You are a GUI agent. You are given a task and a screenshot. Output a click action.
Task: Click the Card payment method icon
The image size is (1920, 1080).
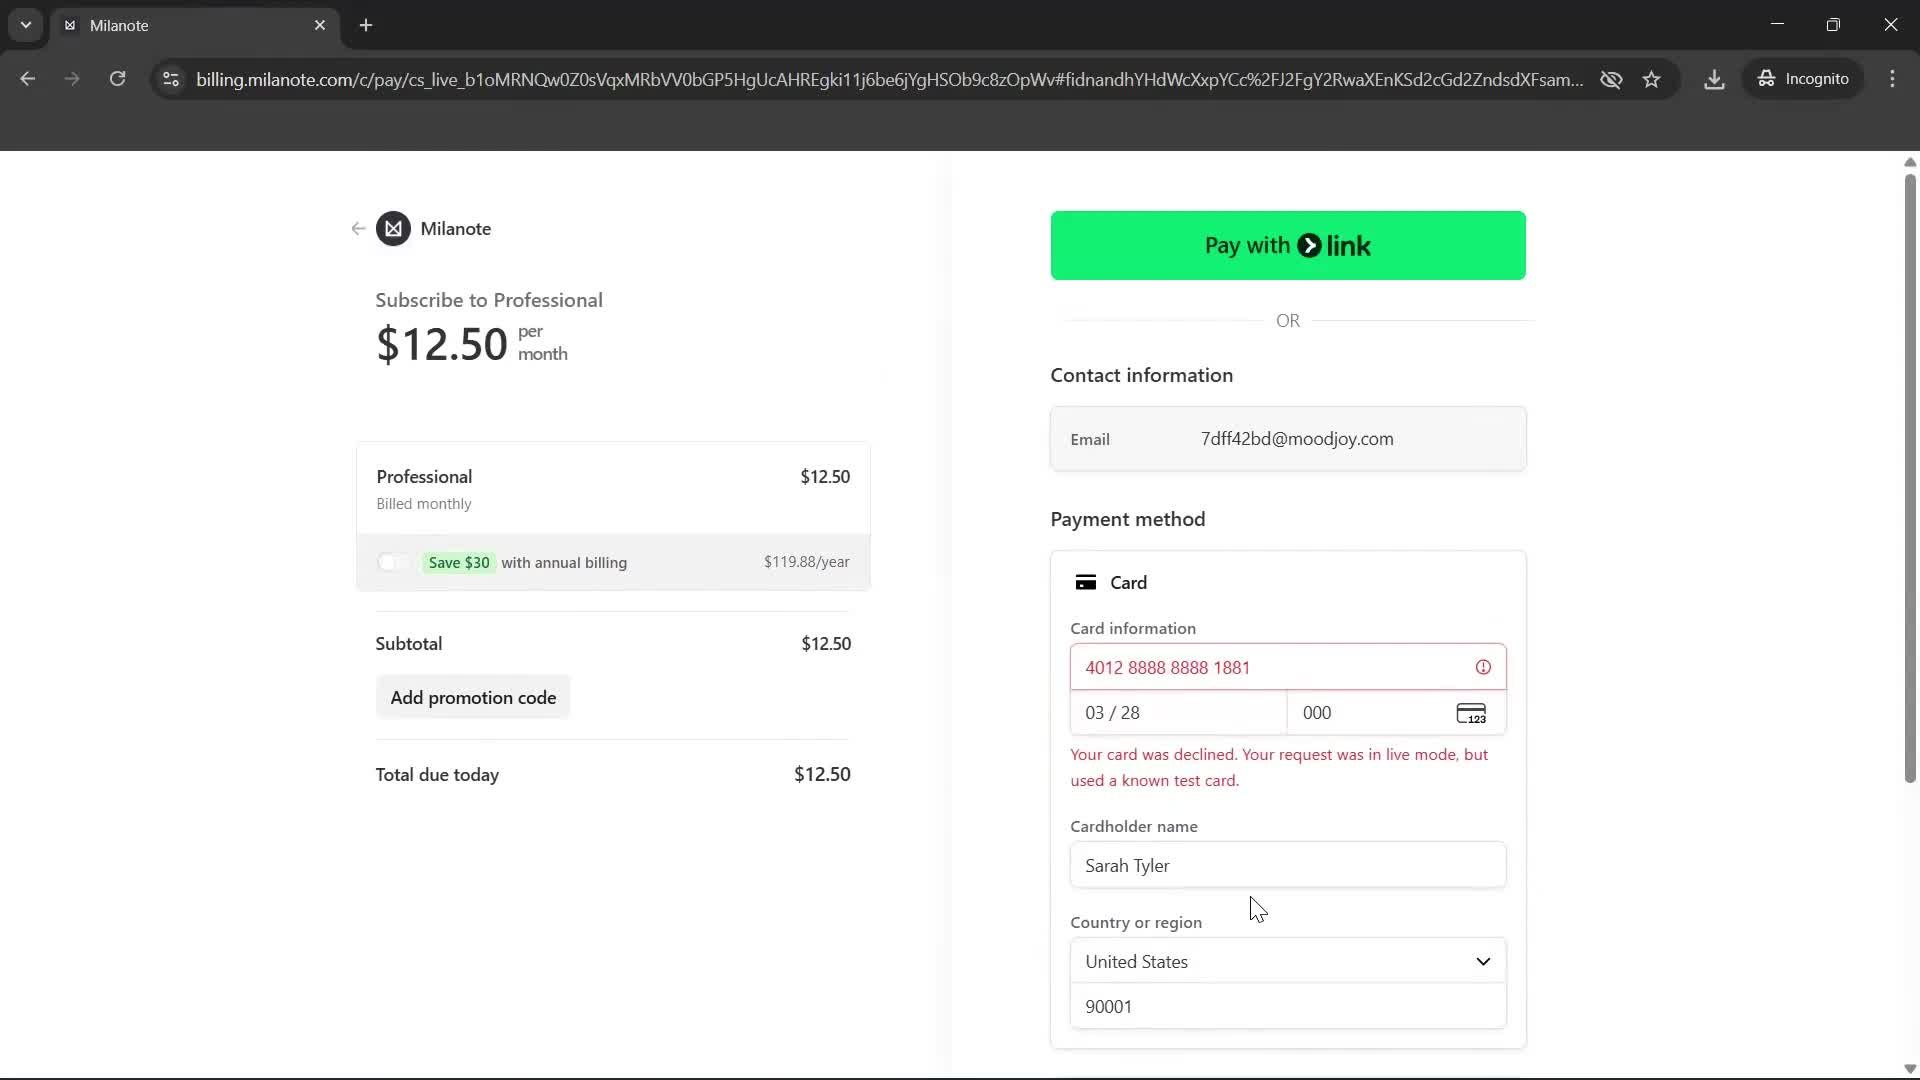pos(1087,582)
